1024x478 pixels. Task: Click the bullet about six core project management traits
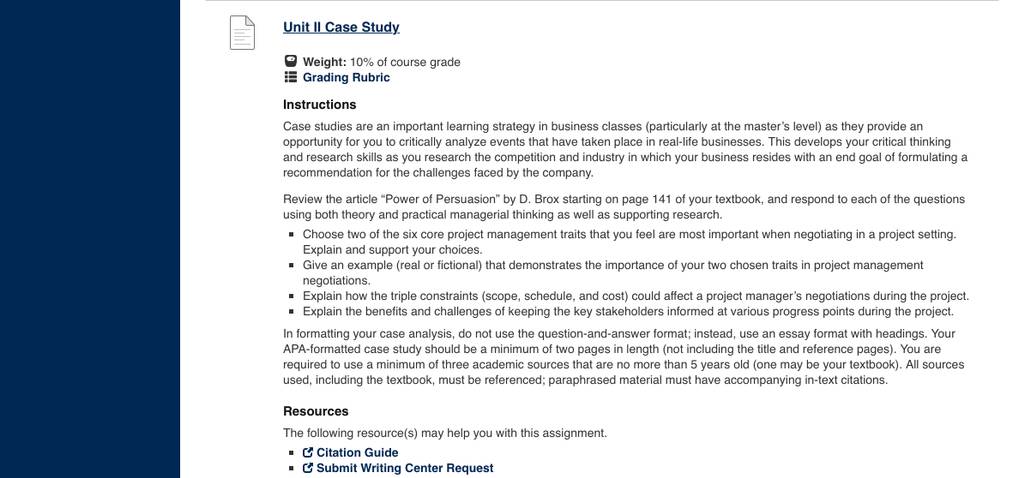coord(629,242)
